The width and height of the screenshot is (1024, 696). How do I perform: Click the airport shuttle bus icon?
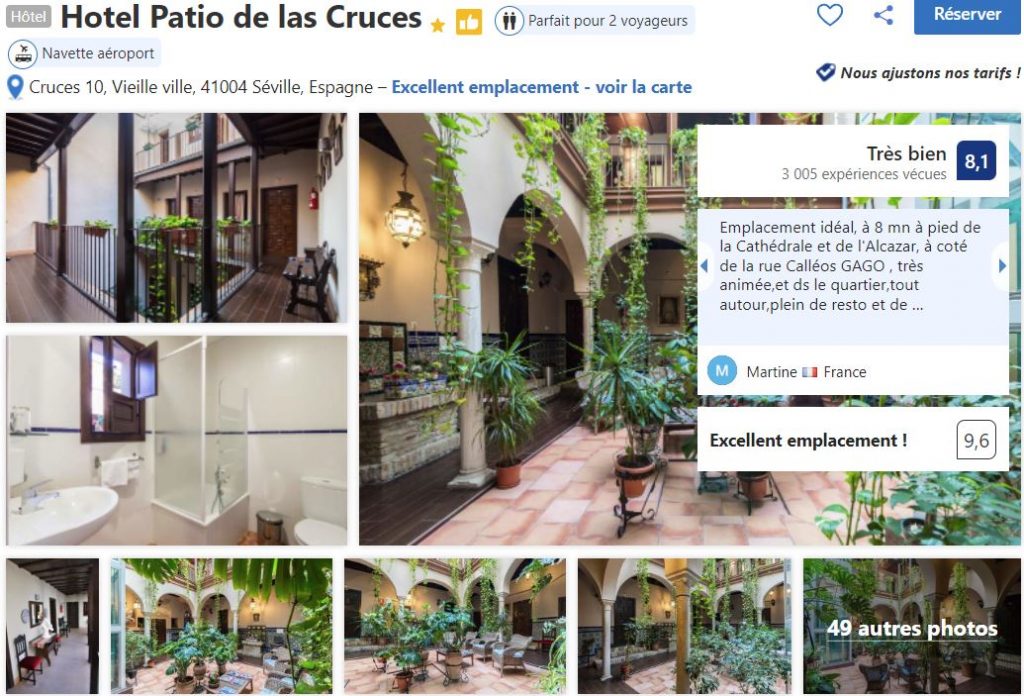tap(23, 54)
